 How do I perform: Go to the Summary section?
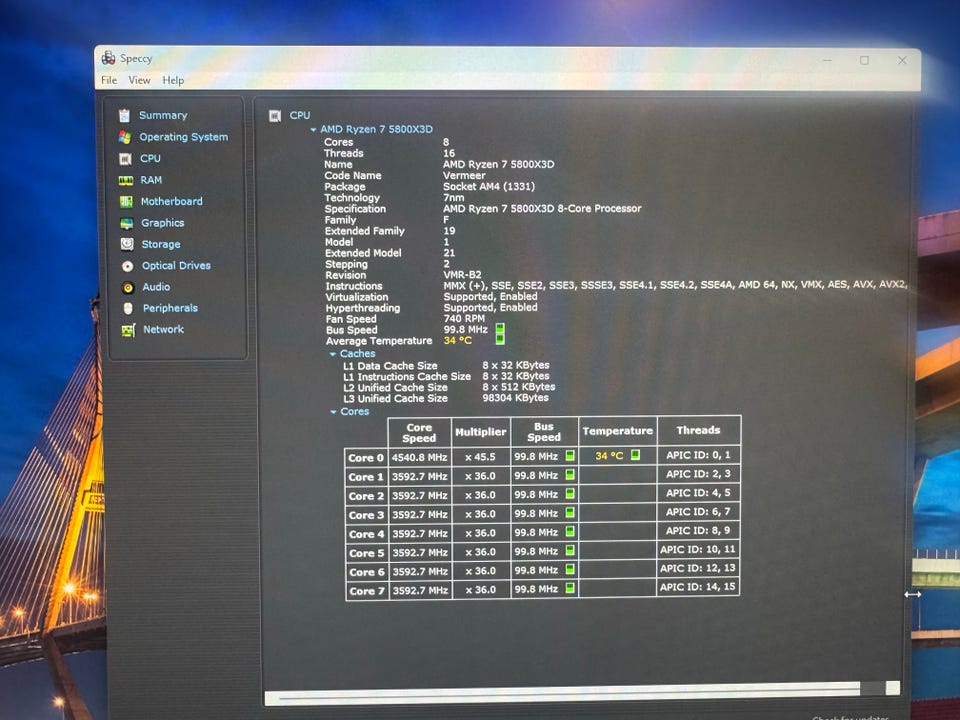(163, 115)
